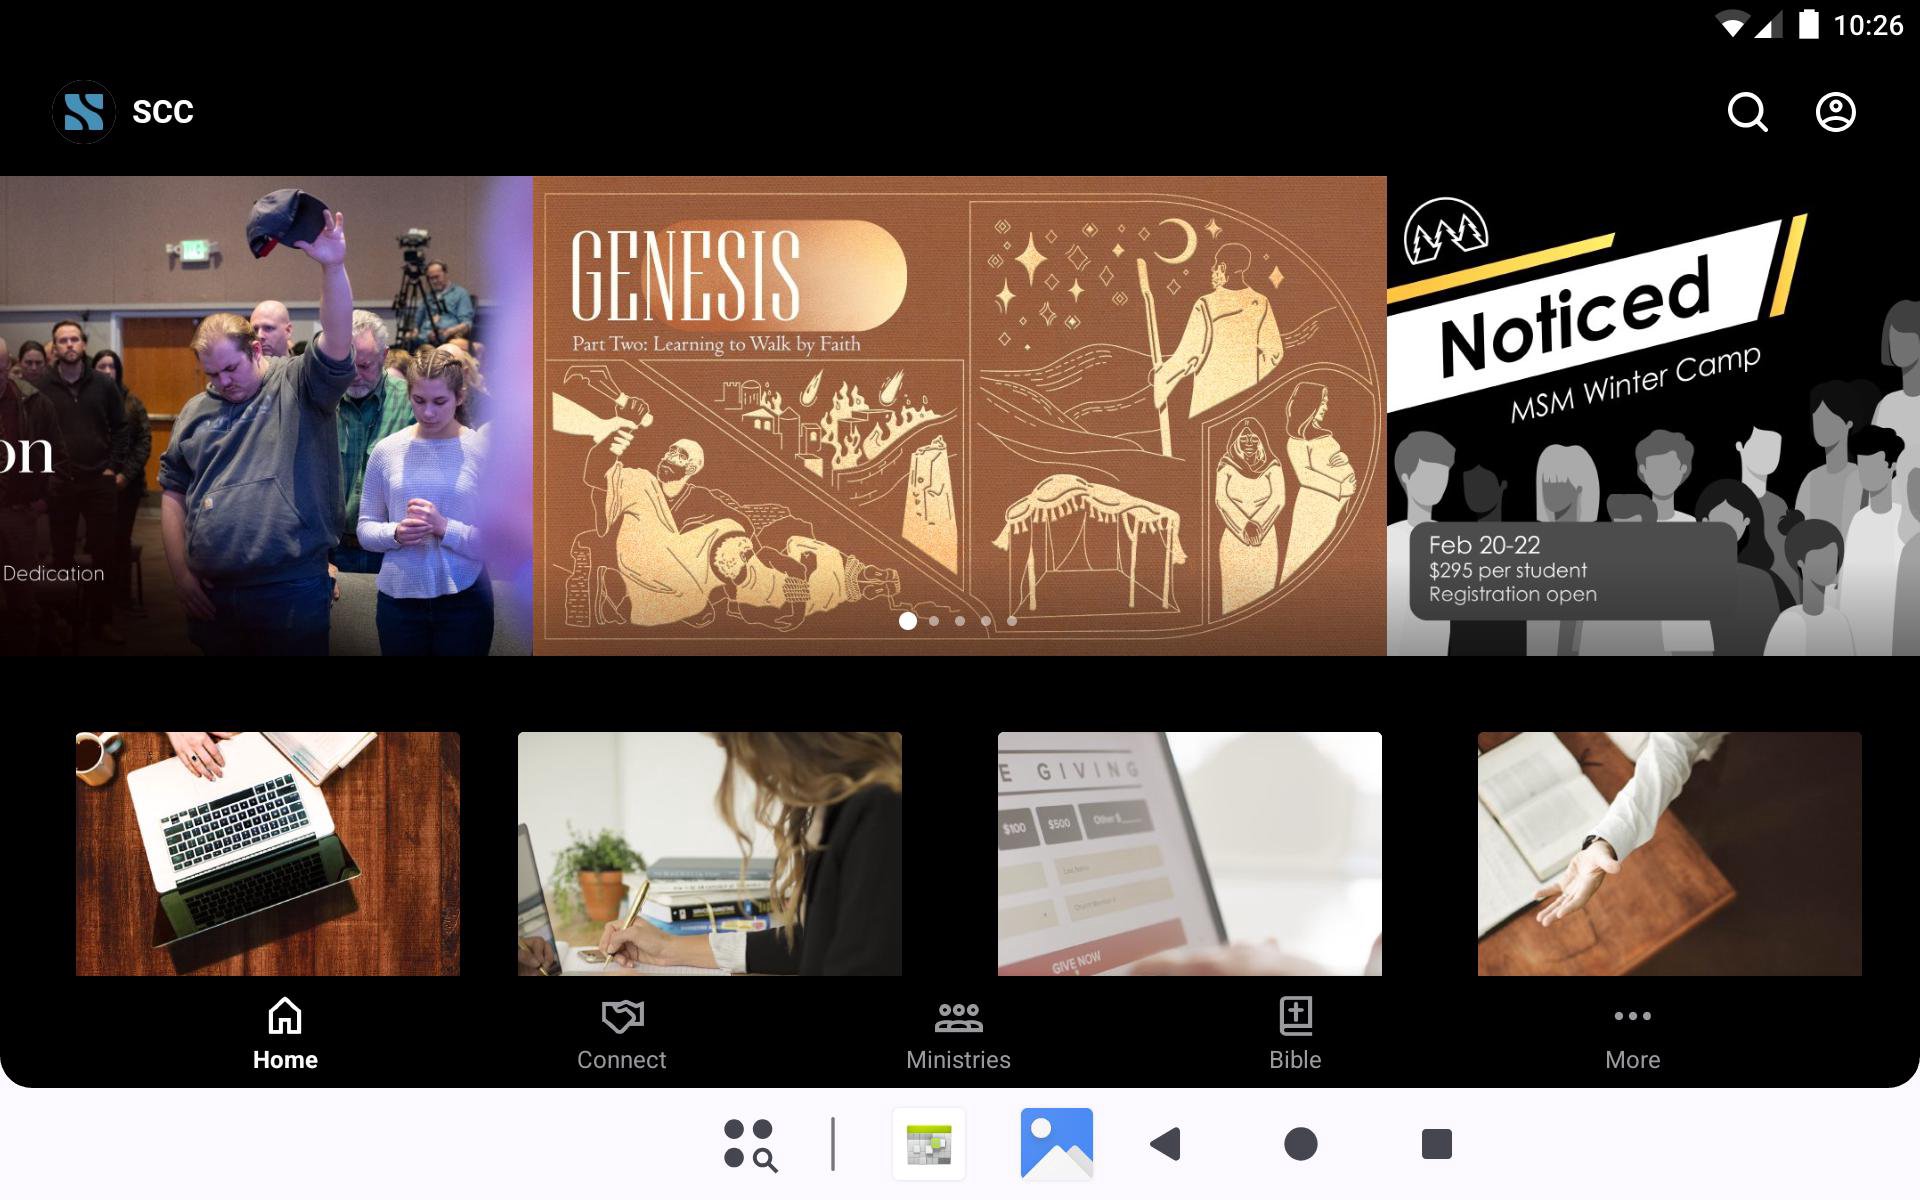Select the third carousel page dot
Viewport: 1920px width, 1200px height.
(960, 621)
